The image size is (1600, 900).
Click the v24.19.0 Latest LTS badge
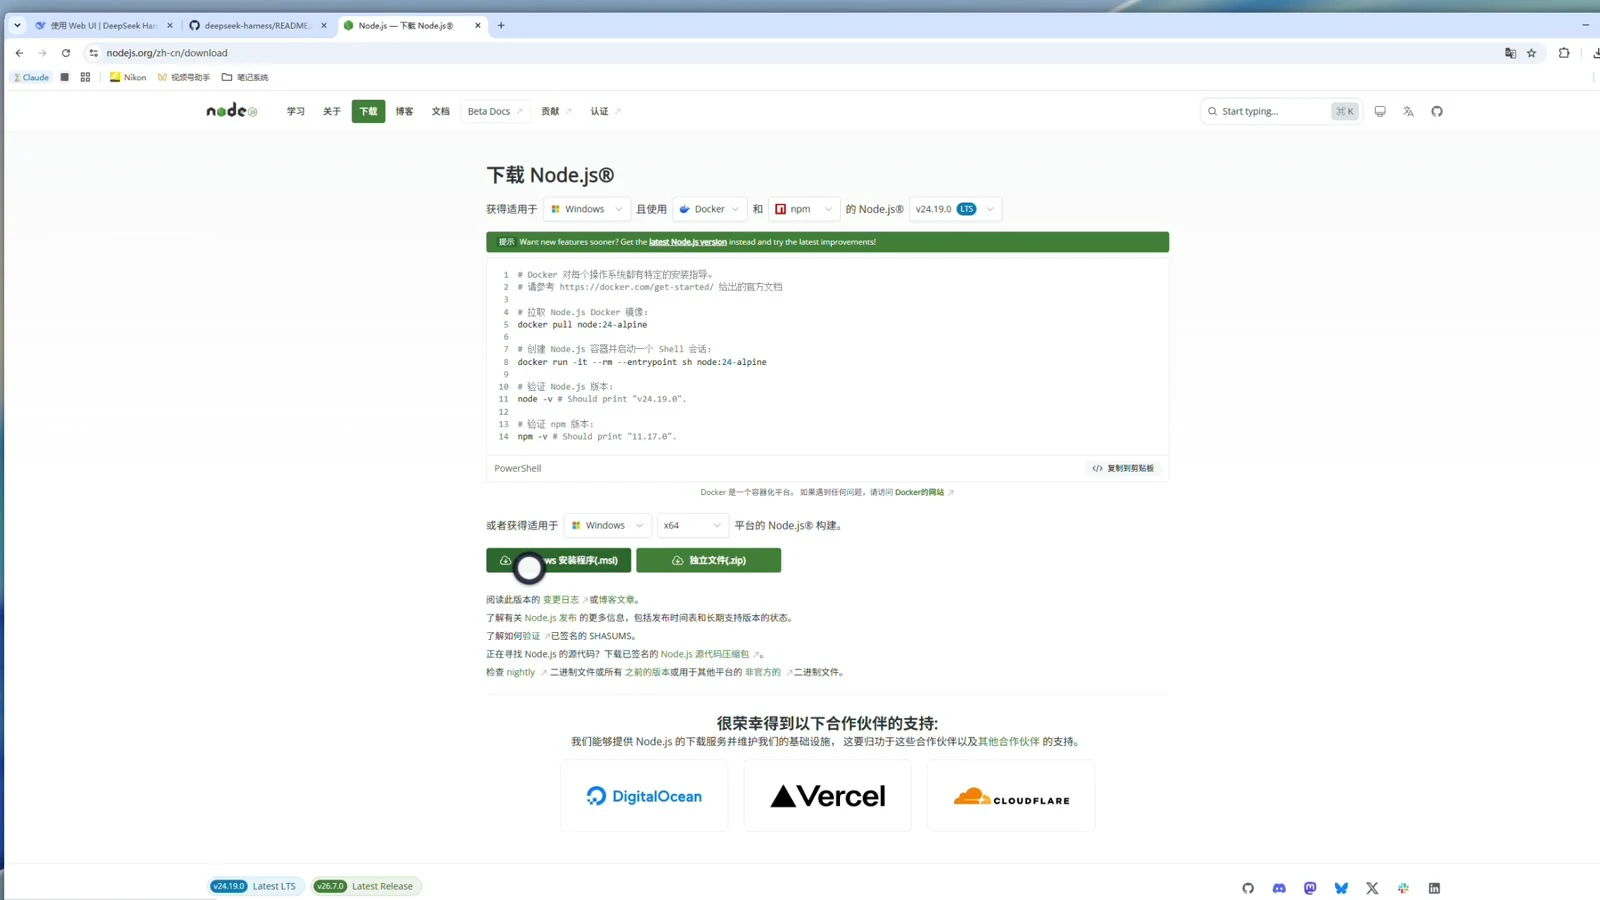254,886
